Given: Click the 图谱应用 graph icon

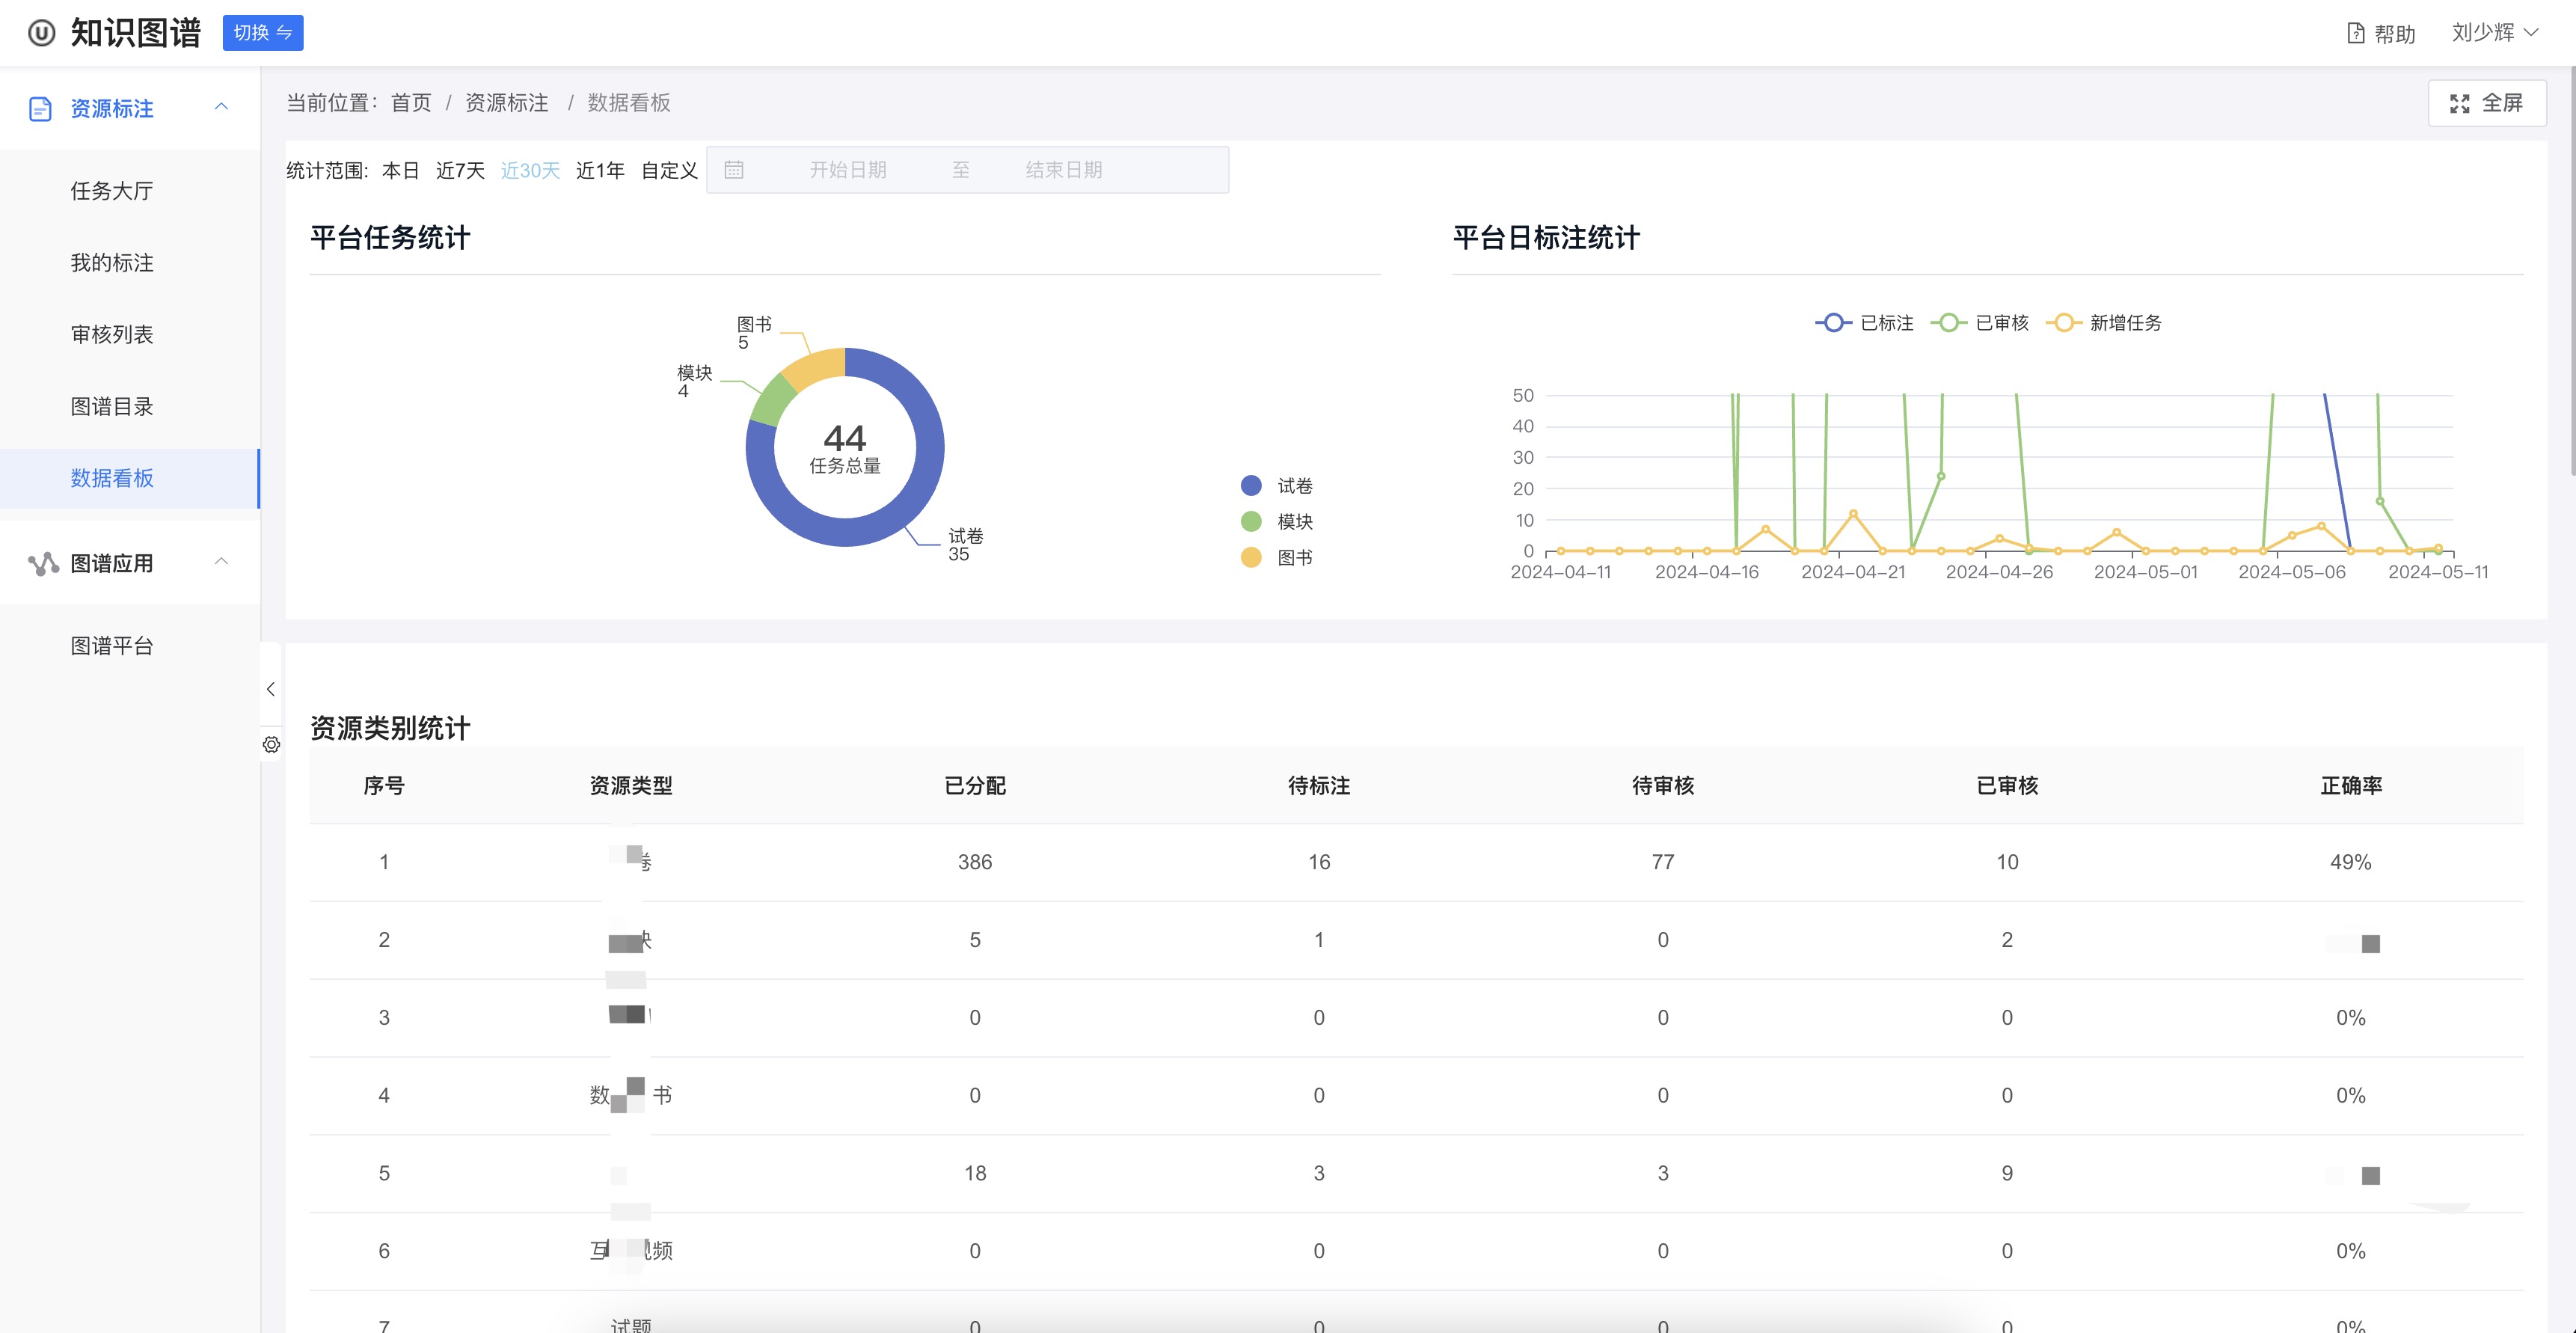Looking at the screenshot, I should pos(43,564).
